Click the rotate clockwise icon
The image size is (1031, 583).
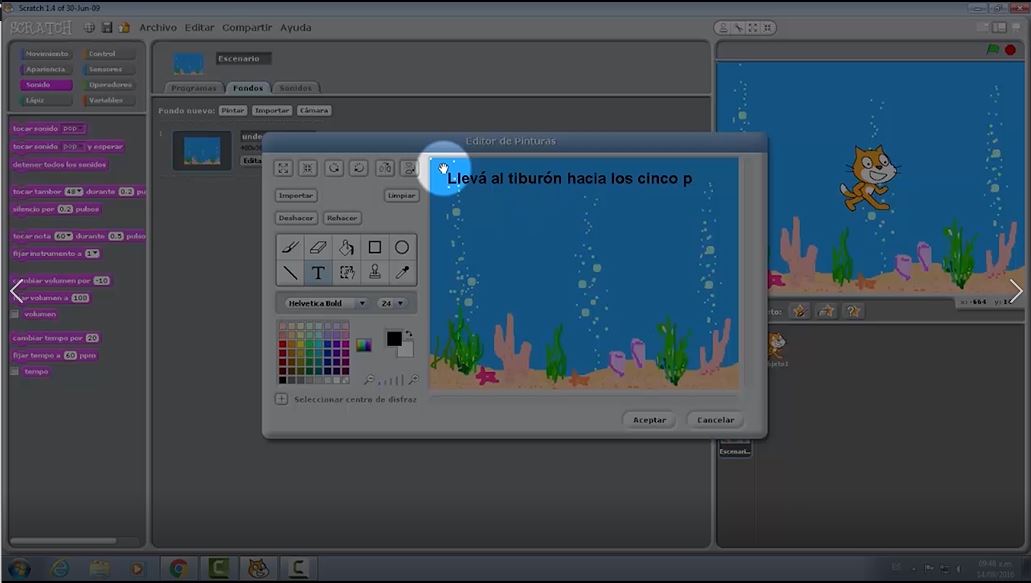coord(359,168)
